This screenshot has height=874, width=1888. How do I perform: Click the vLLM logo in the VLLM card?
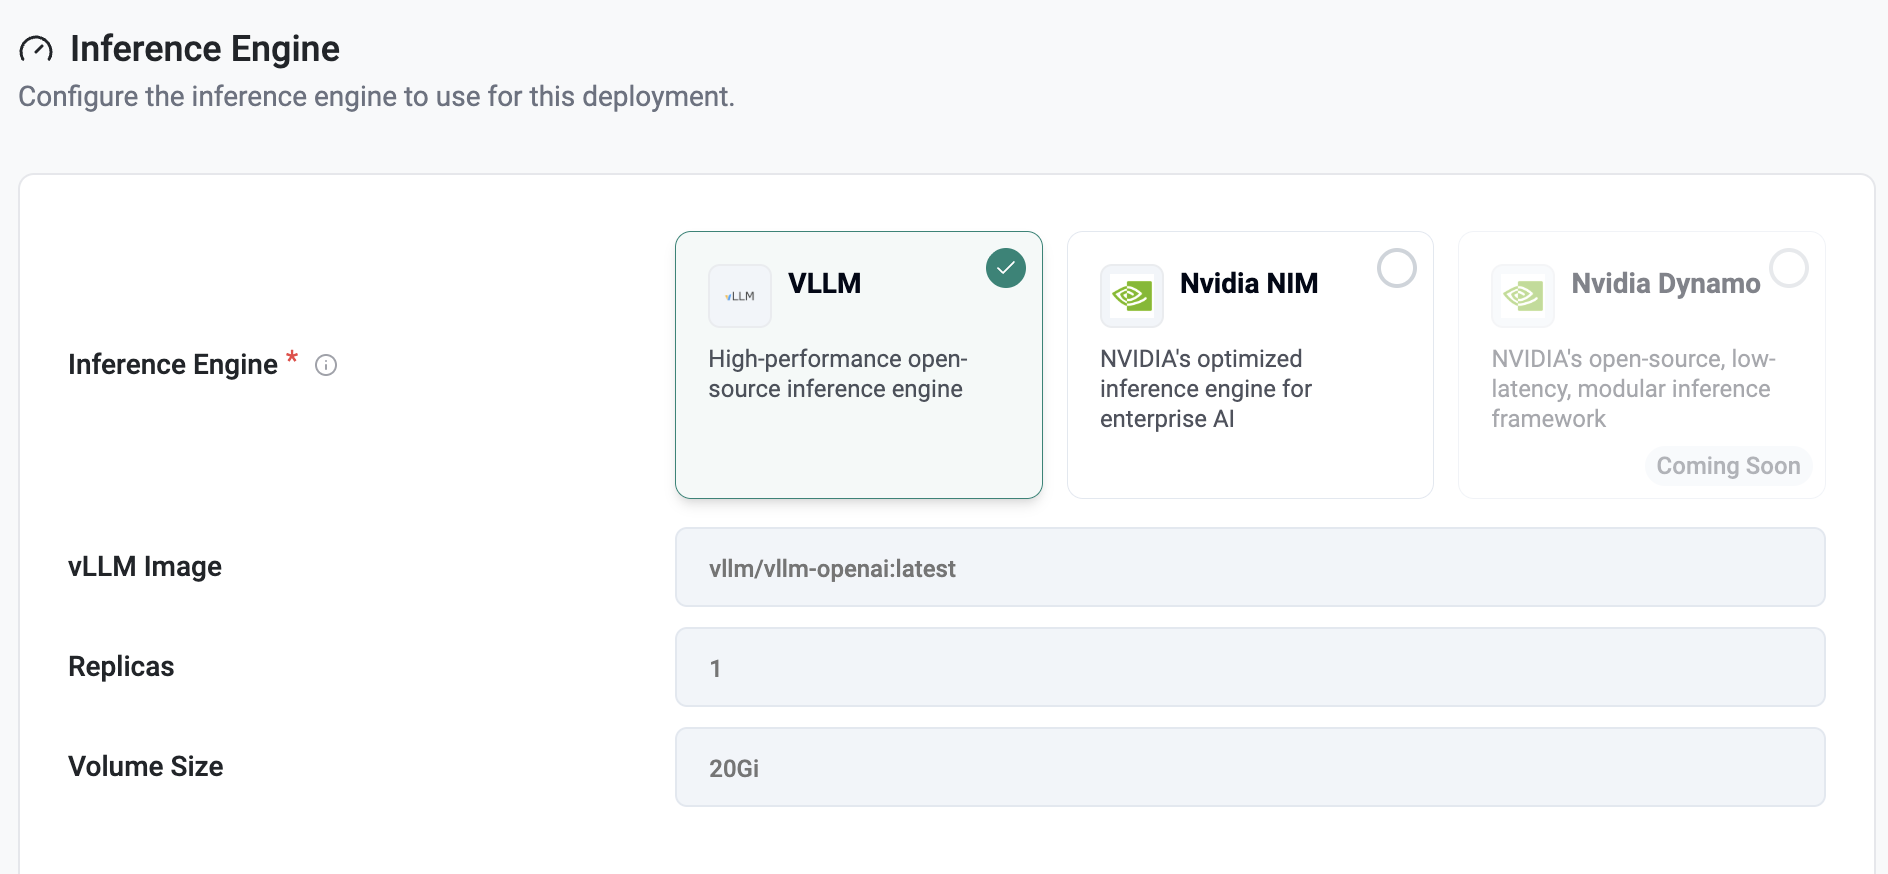click(740, 296)
